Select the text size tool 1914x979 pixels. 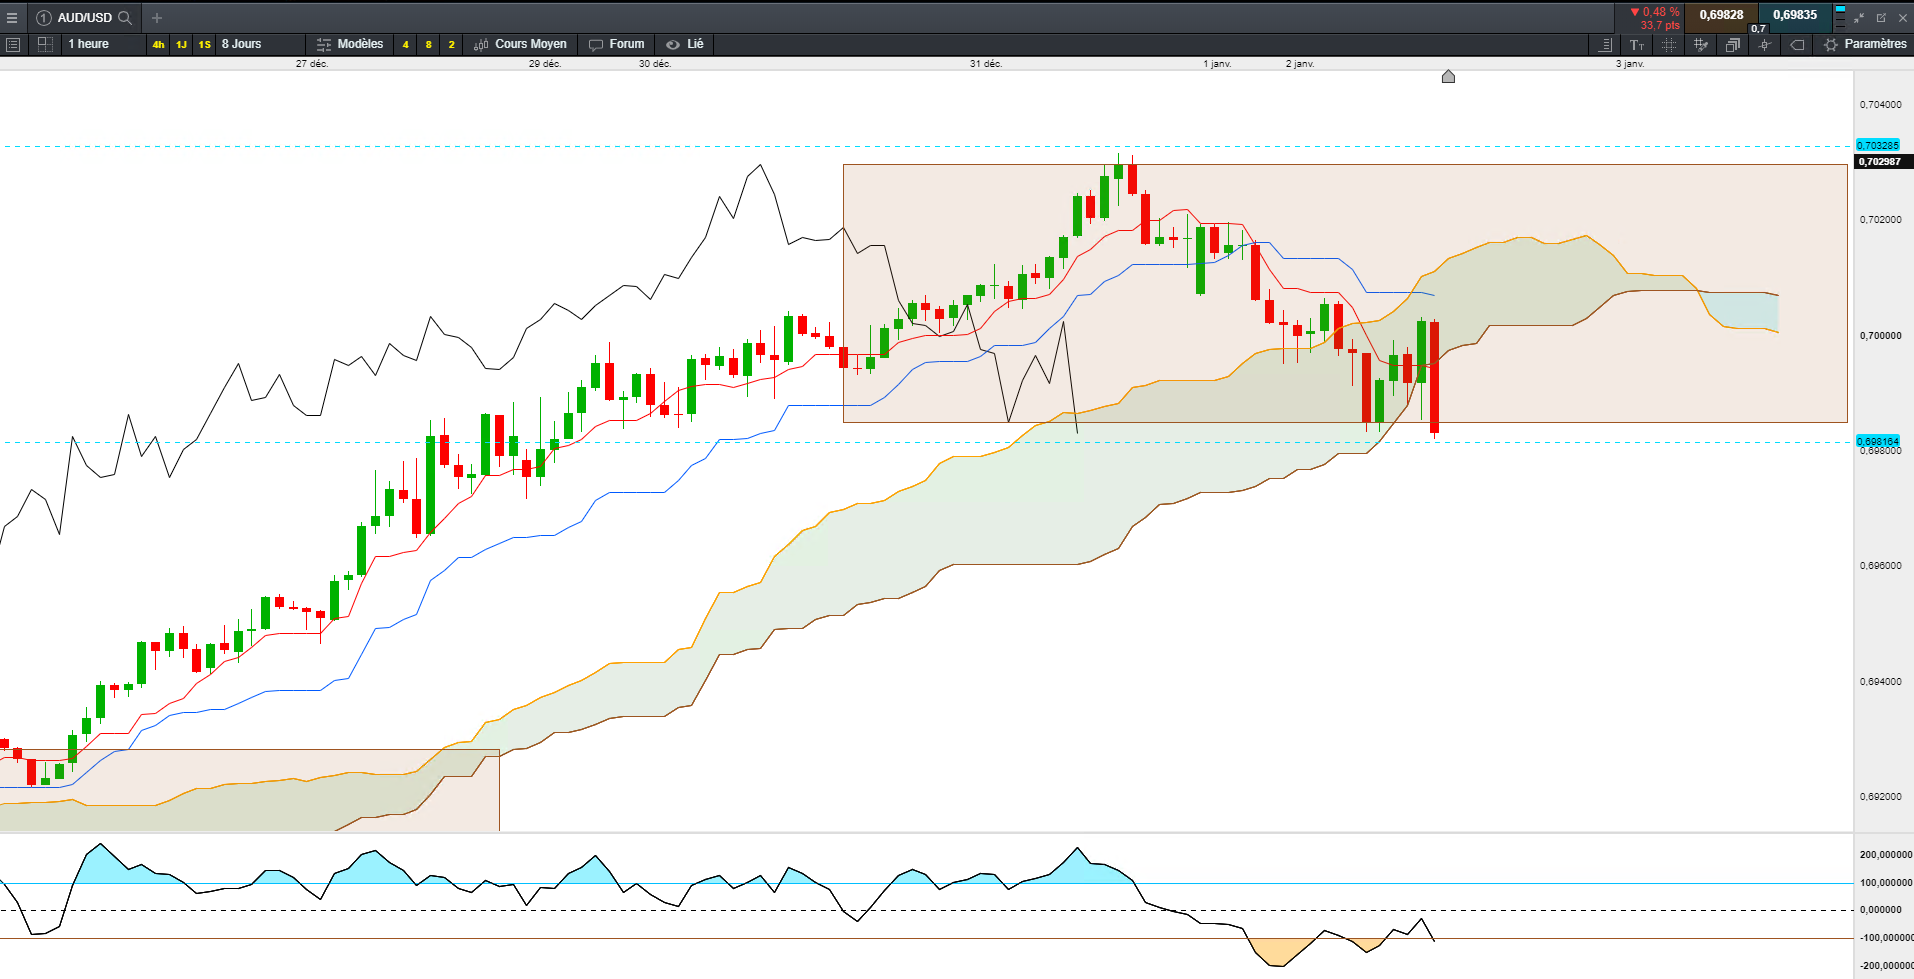coord(1637,44)
